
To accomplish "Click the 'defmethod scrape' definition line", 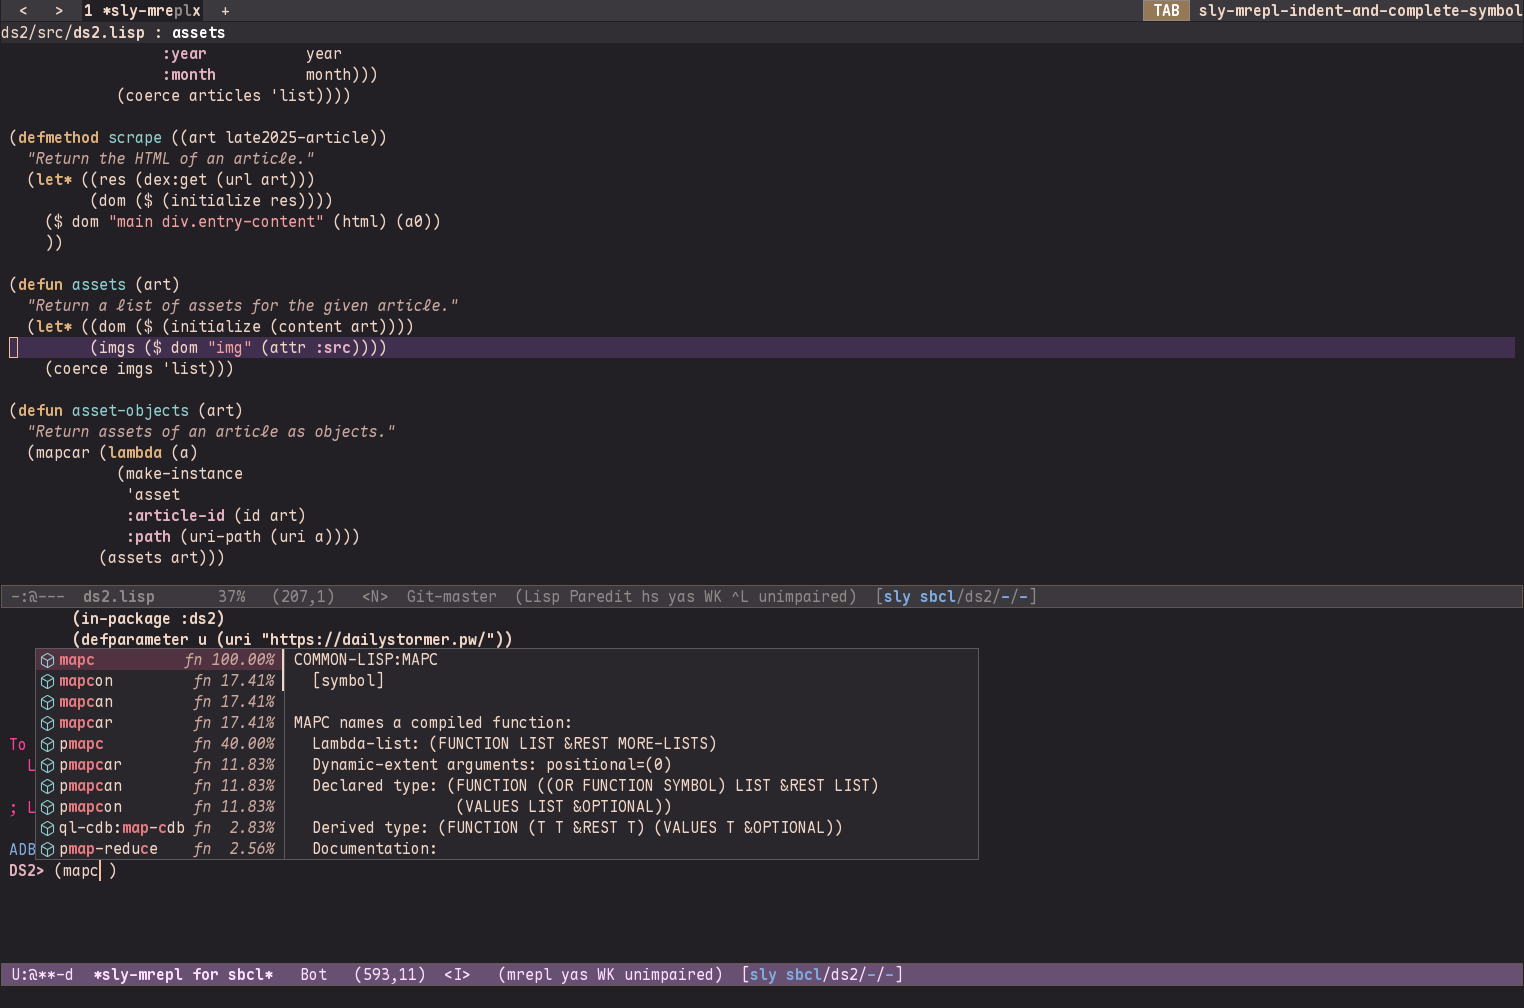I will pyautogui.click(x=198, y=138).
